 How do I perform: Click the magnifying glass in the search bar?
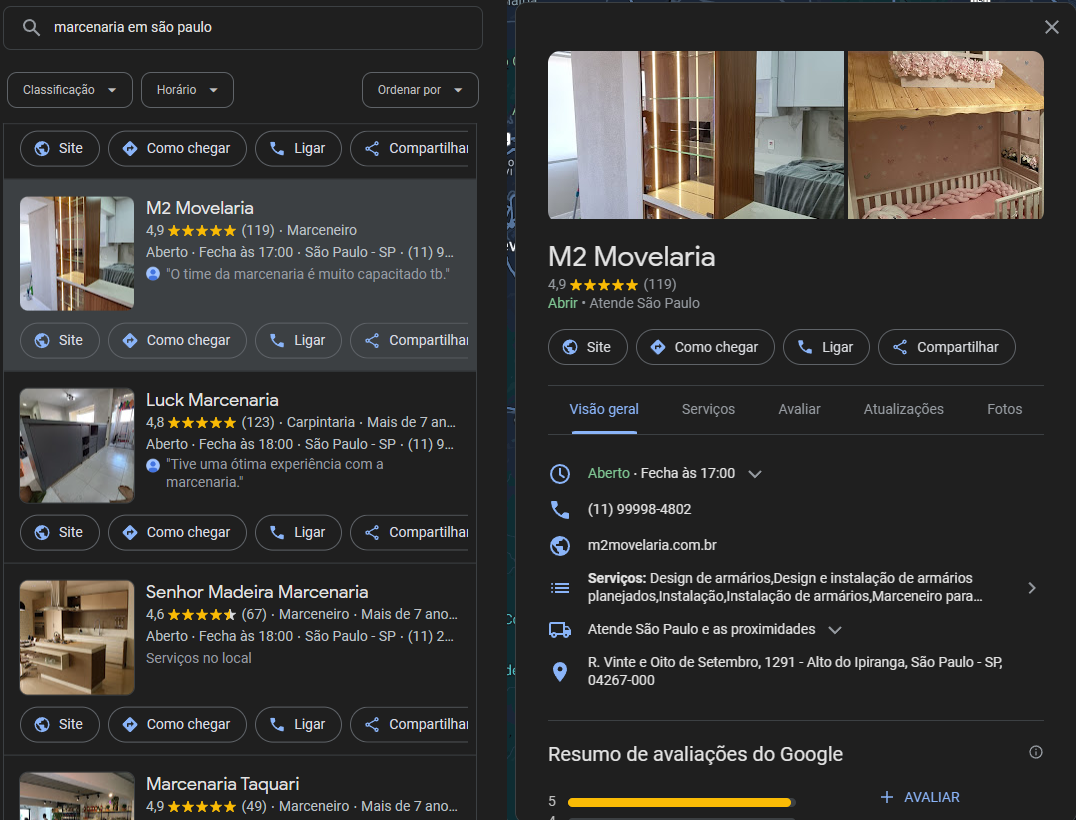32,28
